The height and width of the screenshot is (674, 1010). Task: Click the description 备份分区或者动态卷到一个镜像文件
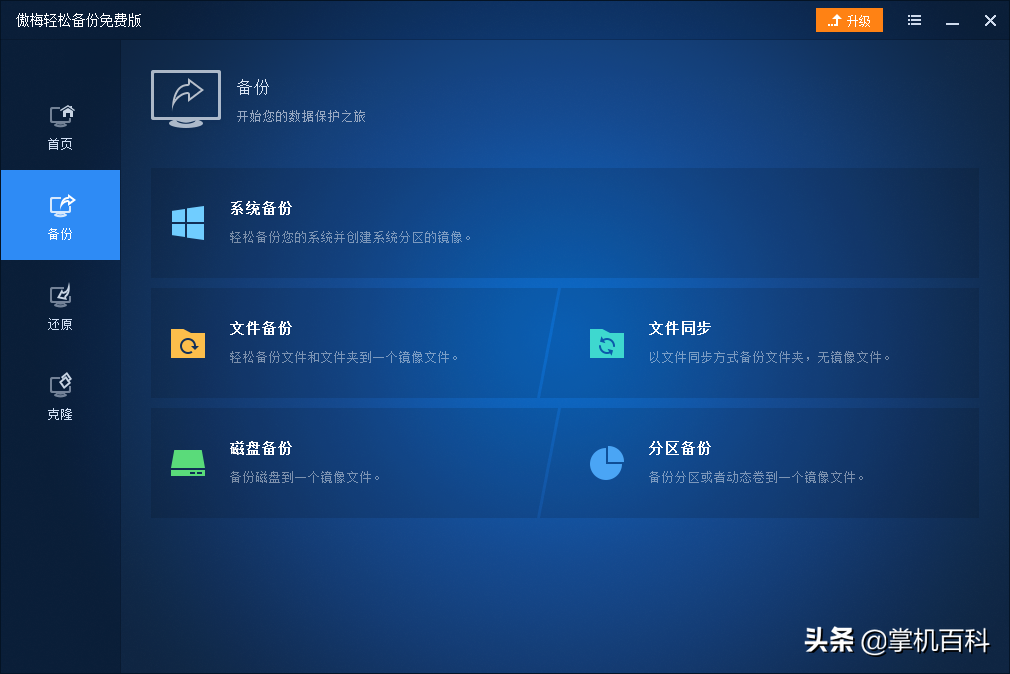[756, 477]
